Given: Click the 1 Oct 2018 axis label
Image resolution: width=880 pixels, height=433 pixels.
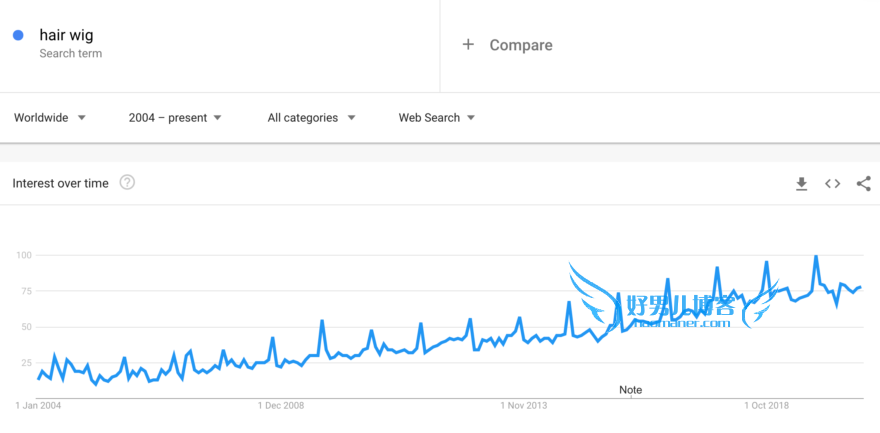Looking at the screenshot, I should click(x=767, y=406).
